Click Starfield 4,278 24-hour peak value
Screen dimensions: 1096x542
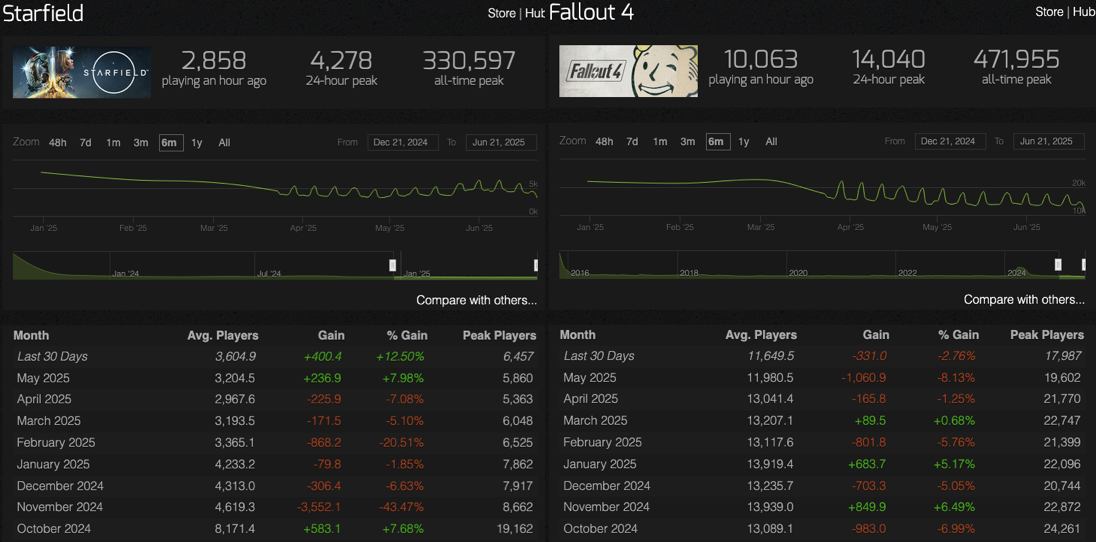pyautogui.click(x=341, y=61)
